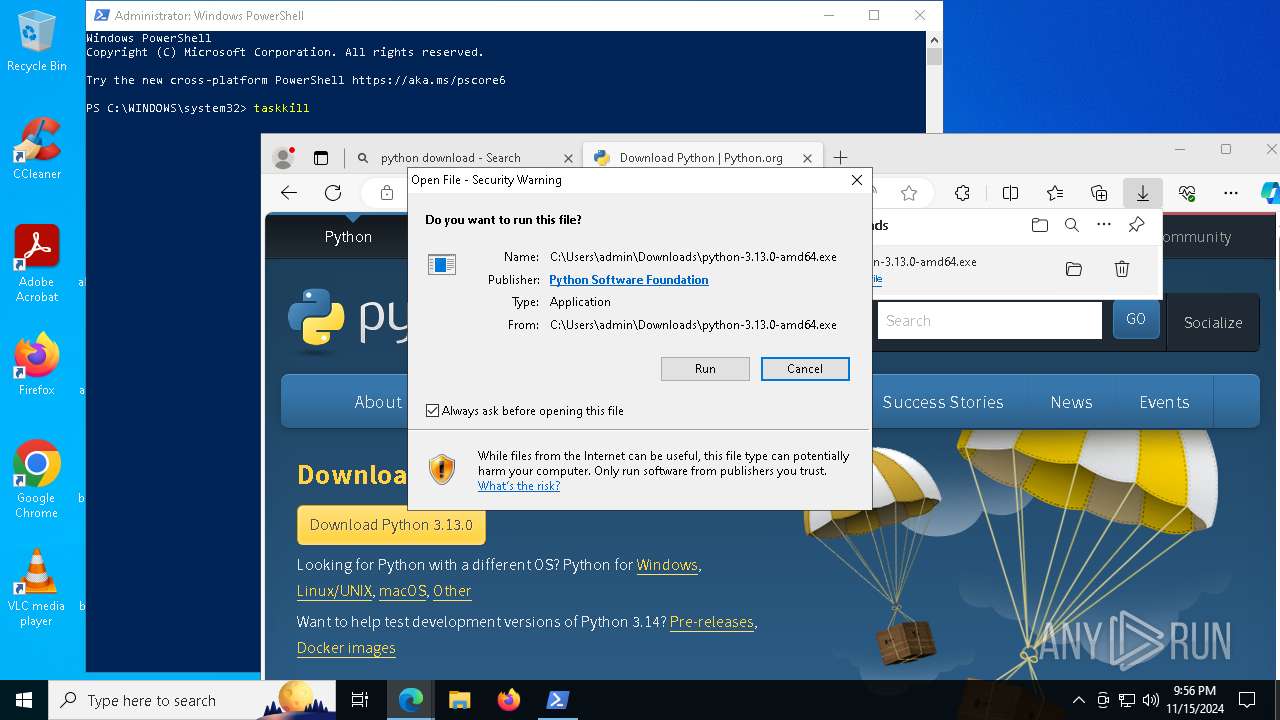
Task: Select Download Python | Python.org tab
Action: (x=701, y=158)
